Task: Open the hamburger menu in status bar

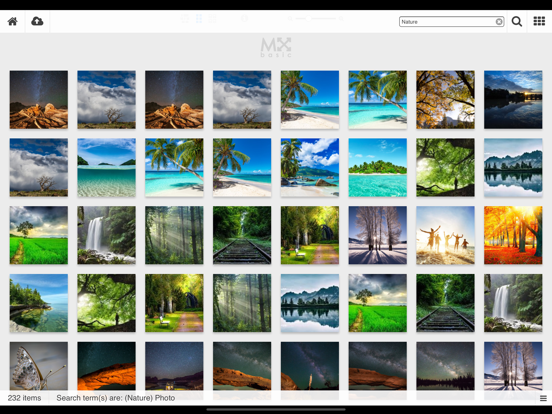Action: [x=543, y=398]
